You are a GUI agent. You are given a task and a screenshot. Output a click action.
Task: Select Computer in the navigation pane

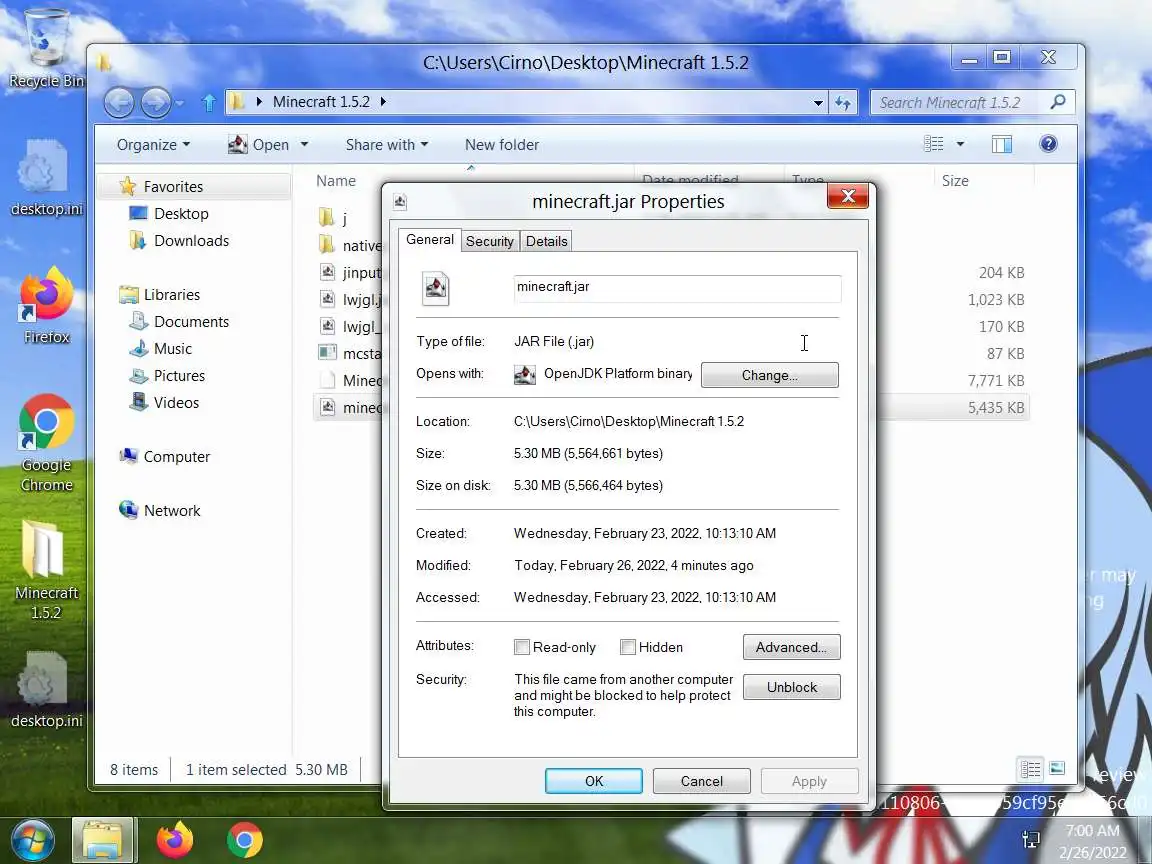(165, 457)
